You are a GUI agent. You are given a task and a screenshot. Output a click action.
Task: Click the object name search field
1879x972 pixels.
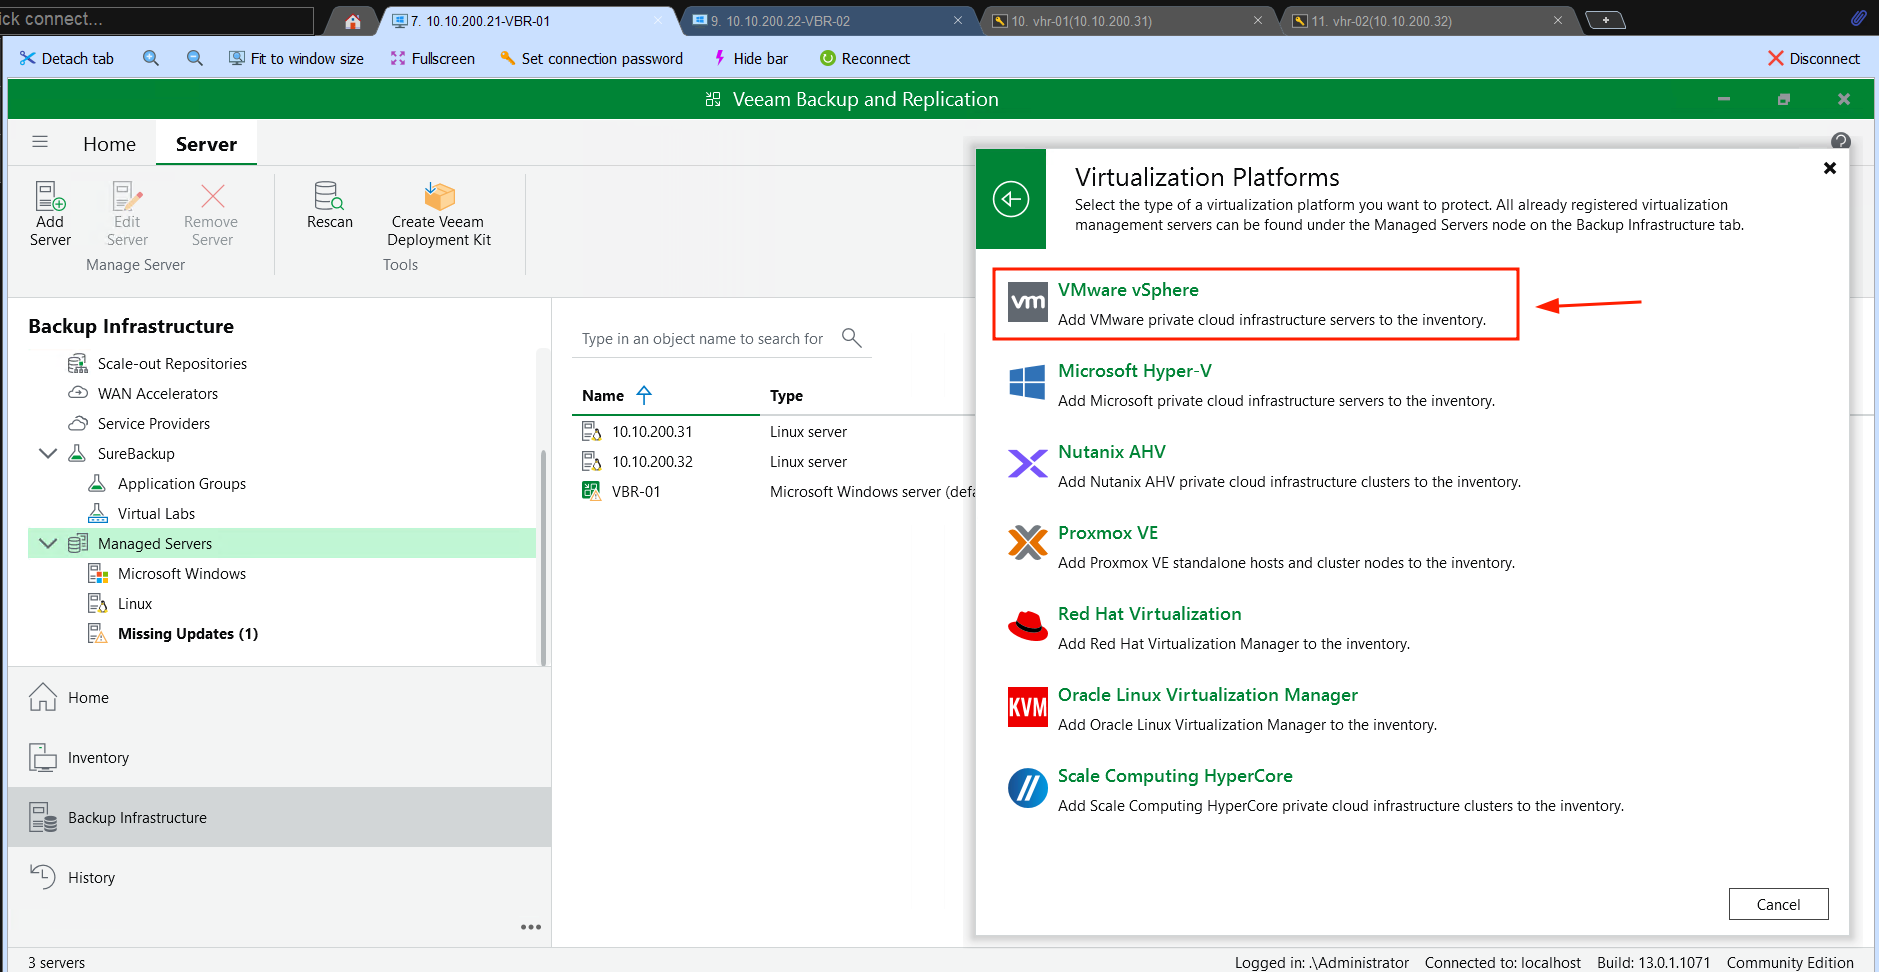[x=703, y=339]
